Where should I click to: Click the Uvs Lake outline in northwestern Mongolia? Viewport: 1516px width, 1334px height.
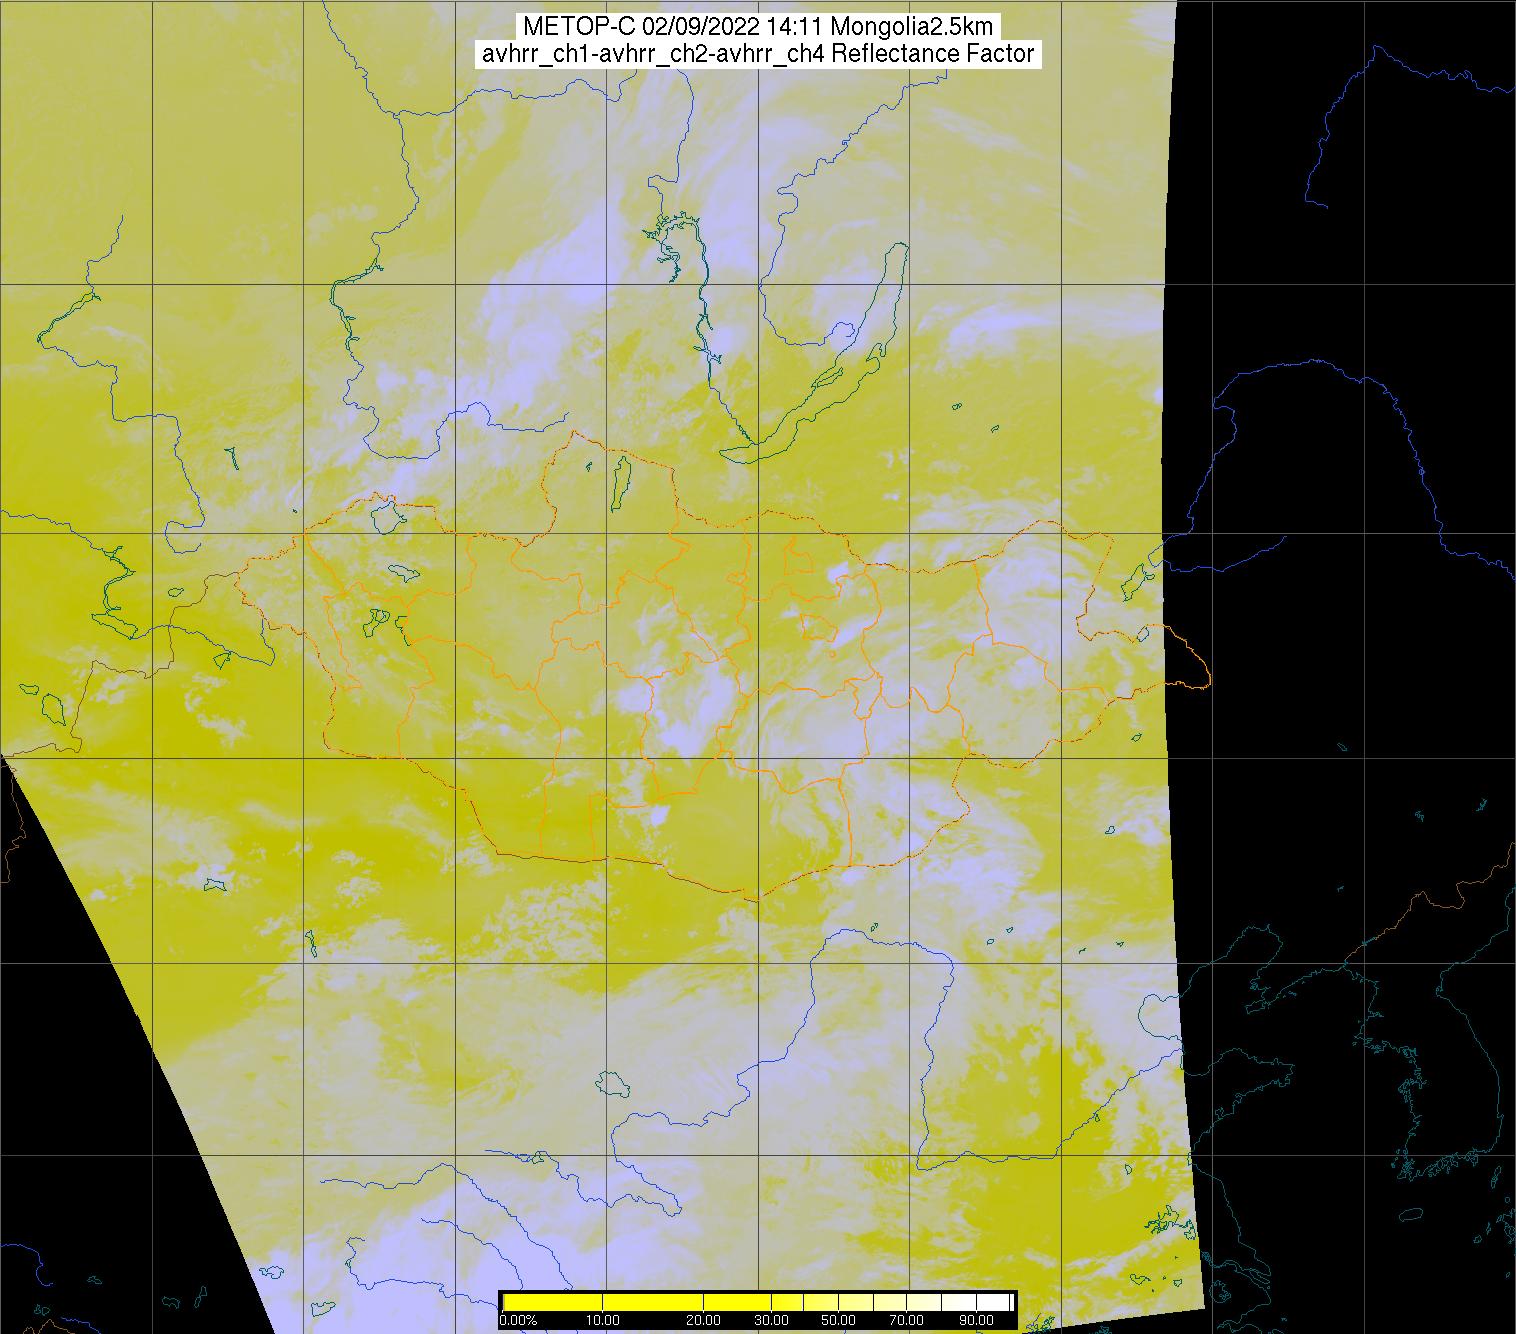click(386, 516)
